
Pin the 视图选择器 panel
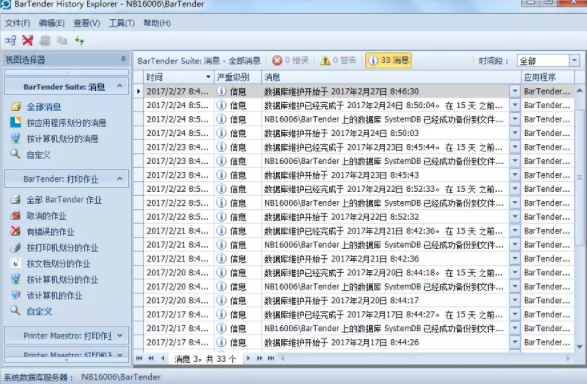pos(123,59)
